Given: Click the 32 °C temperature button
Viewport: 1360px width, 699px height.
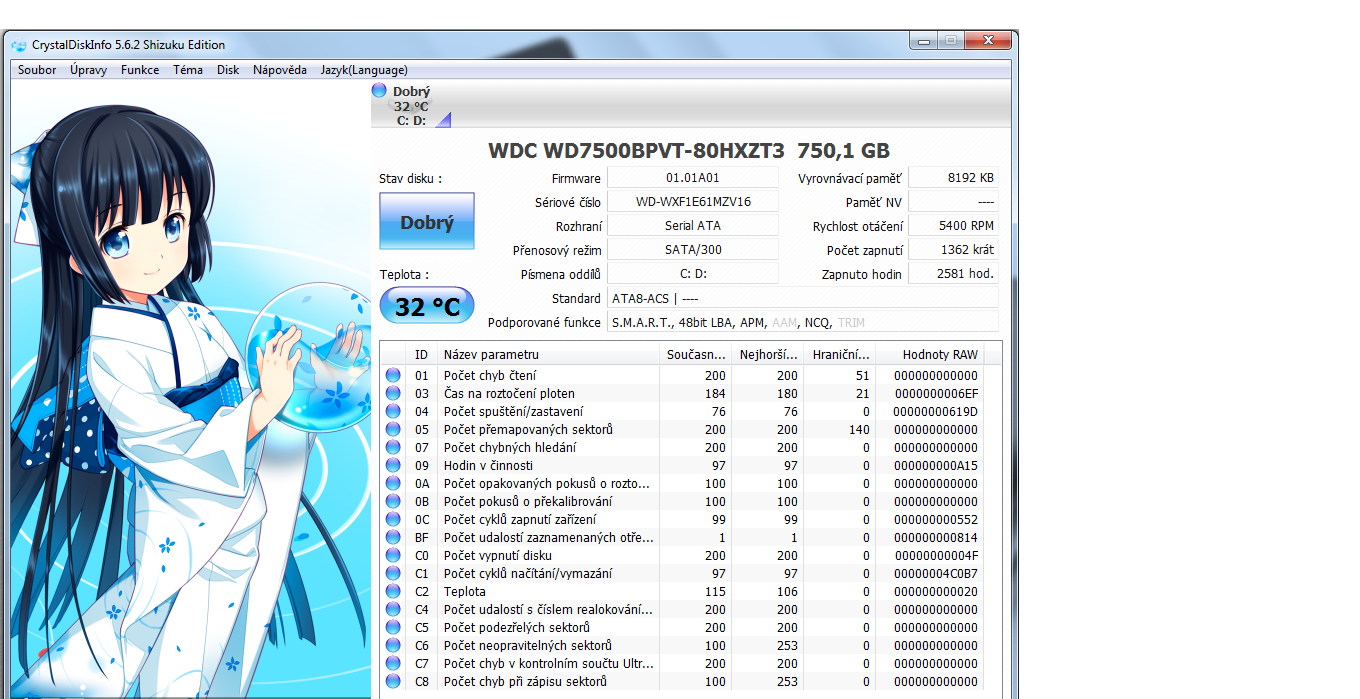Looking at the screenshot, I should (427, 306).
